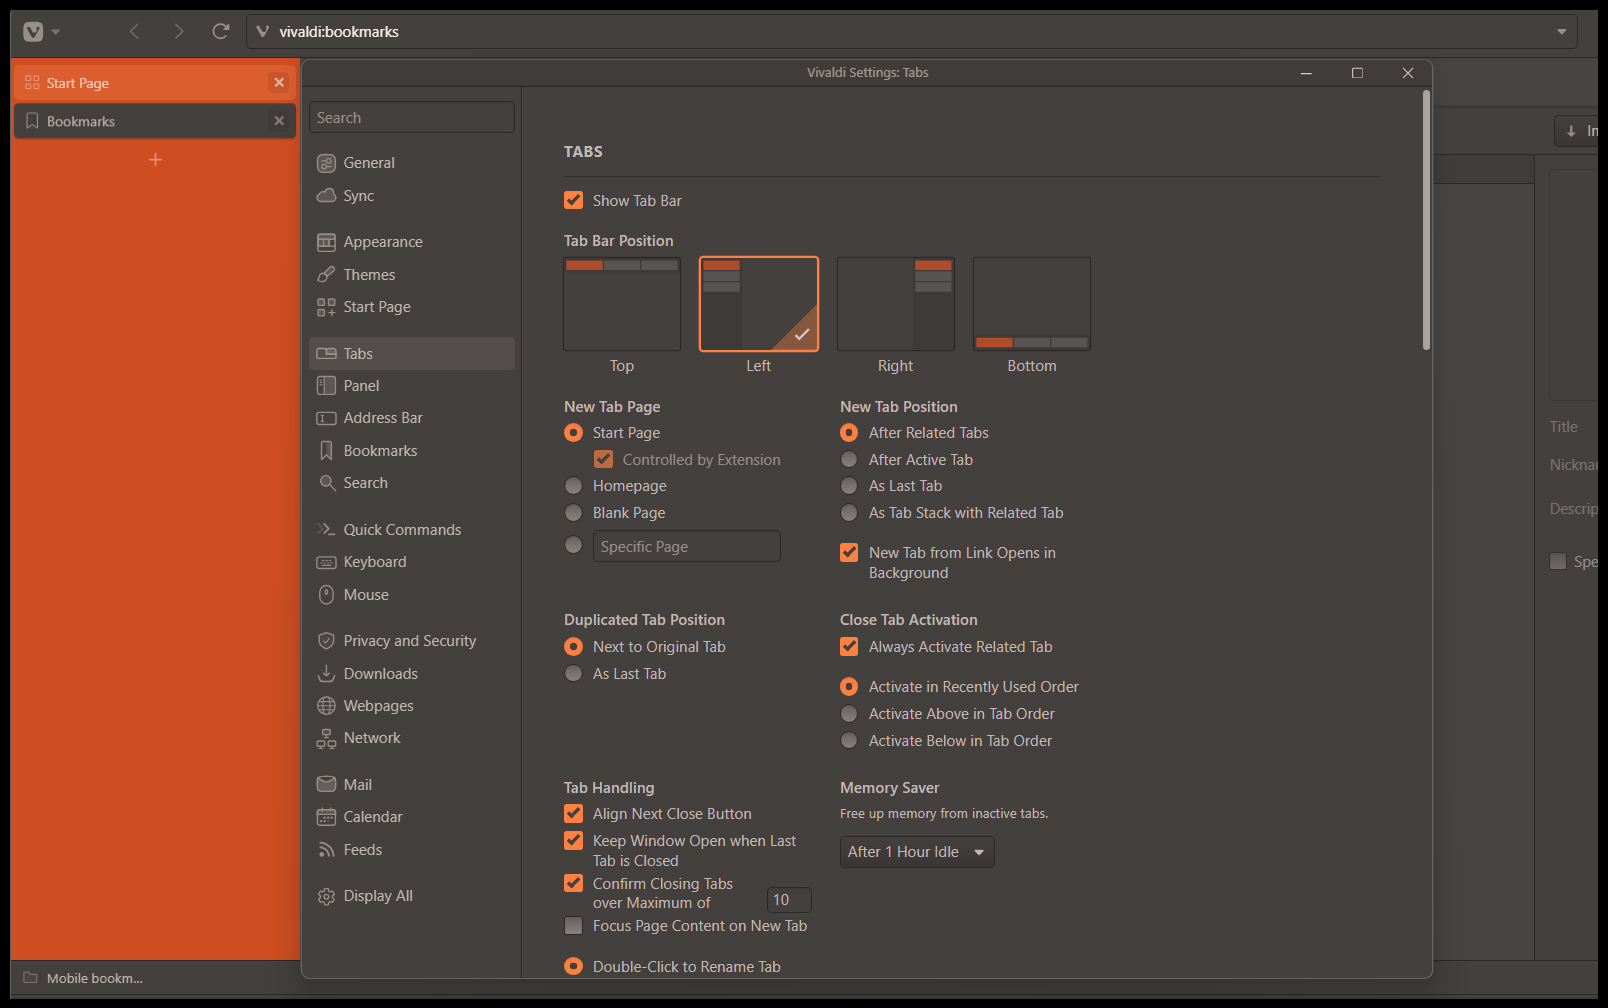Select the Tabs settings category
Image resolution: width=1608 pixels, height=1008 pixels.
(412, 354)
